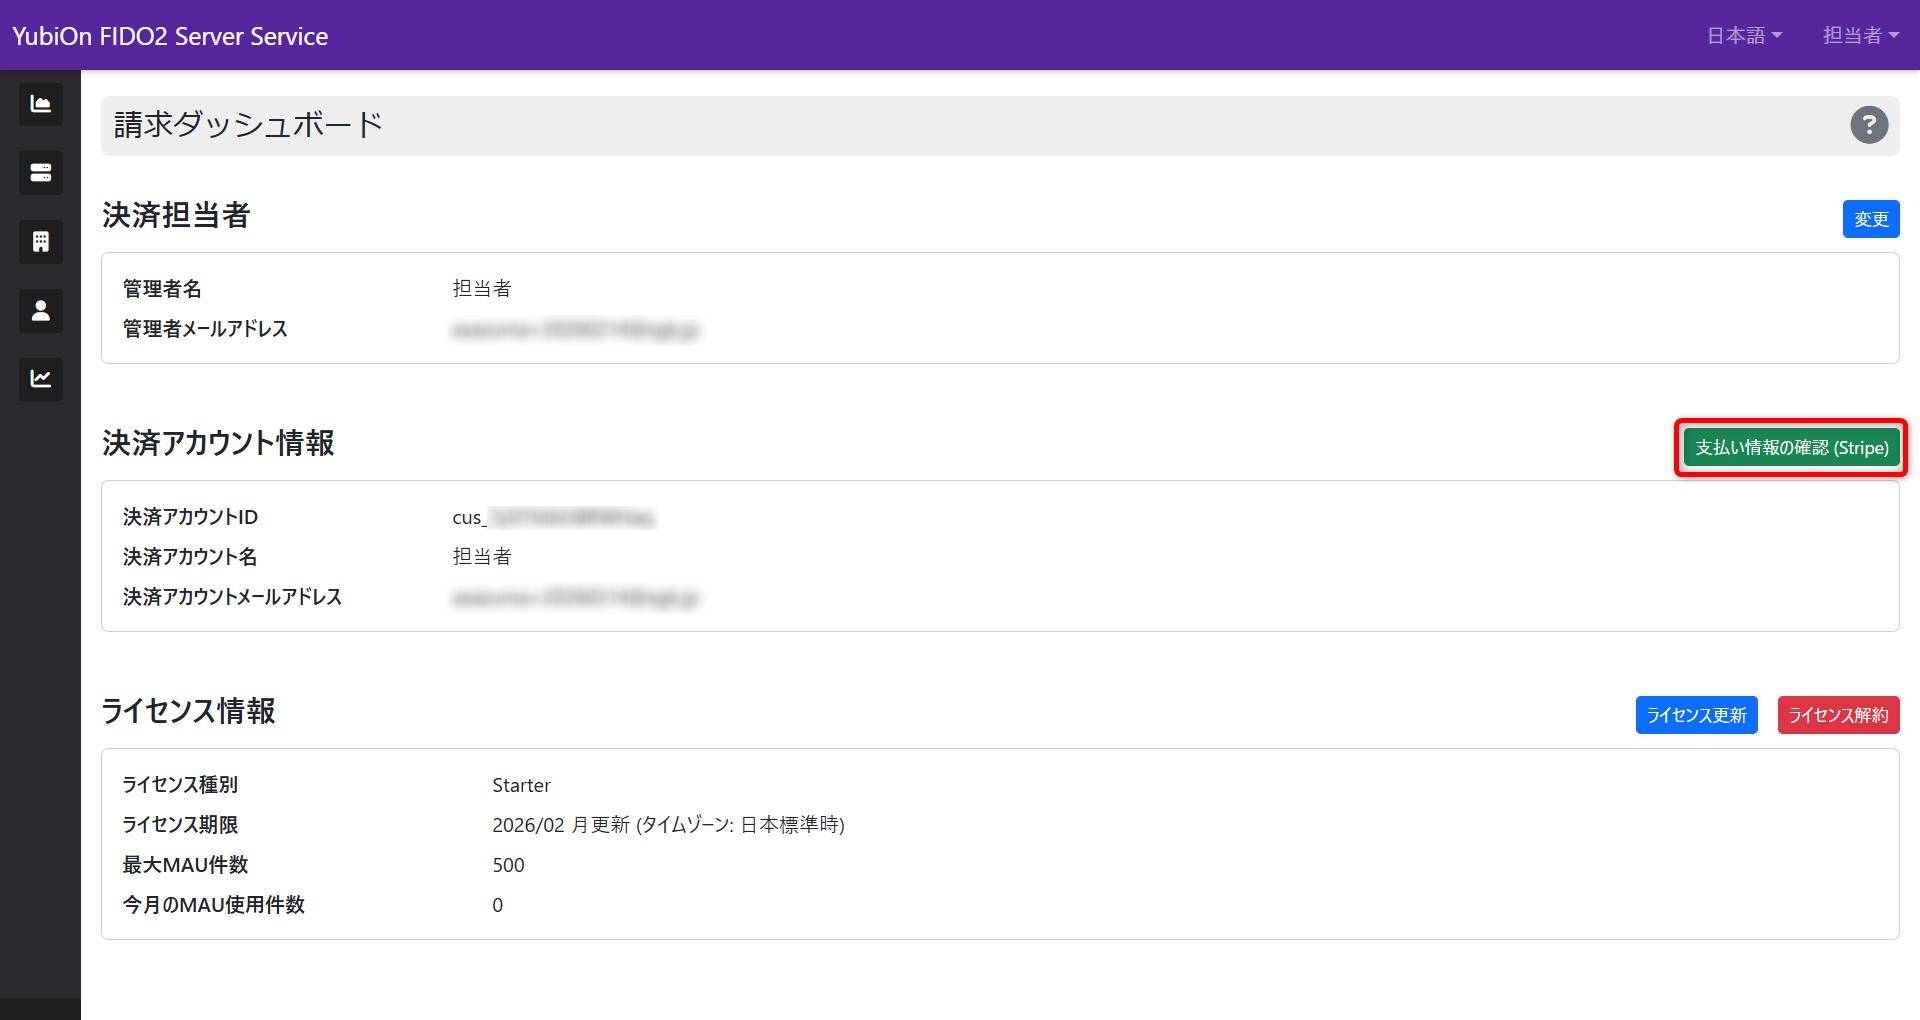This screenshot has height=1020, width=1920.
Task: Select the 最大MAU件数 value of 500
Action: (509, 865)
